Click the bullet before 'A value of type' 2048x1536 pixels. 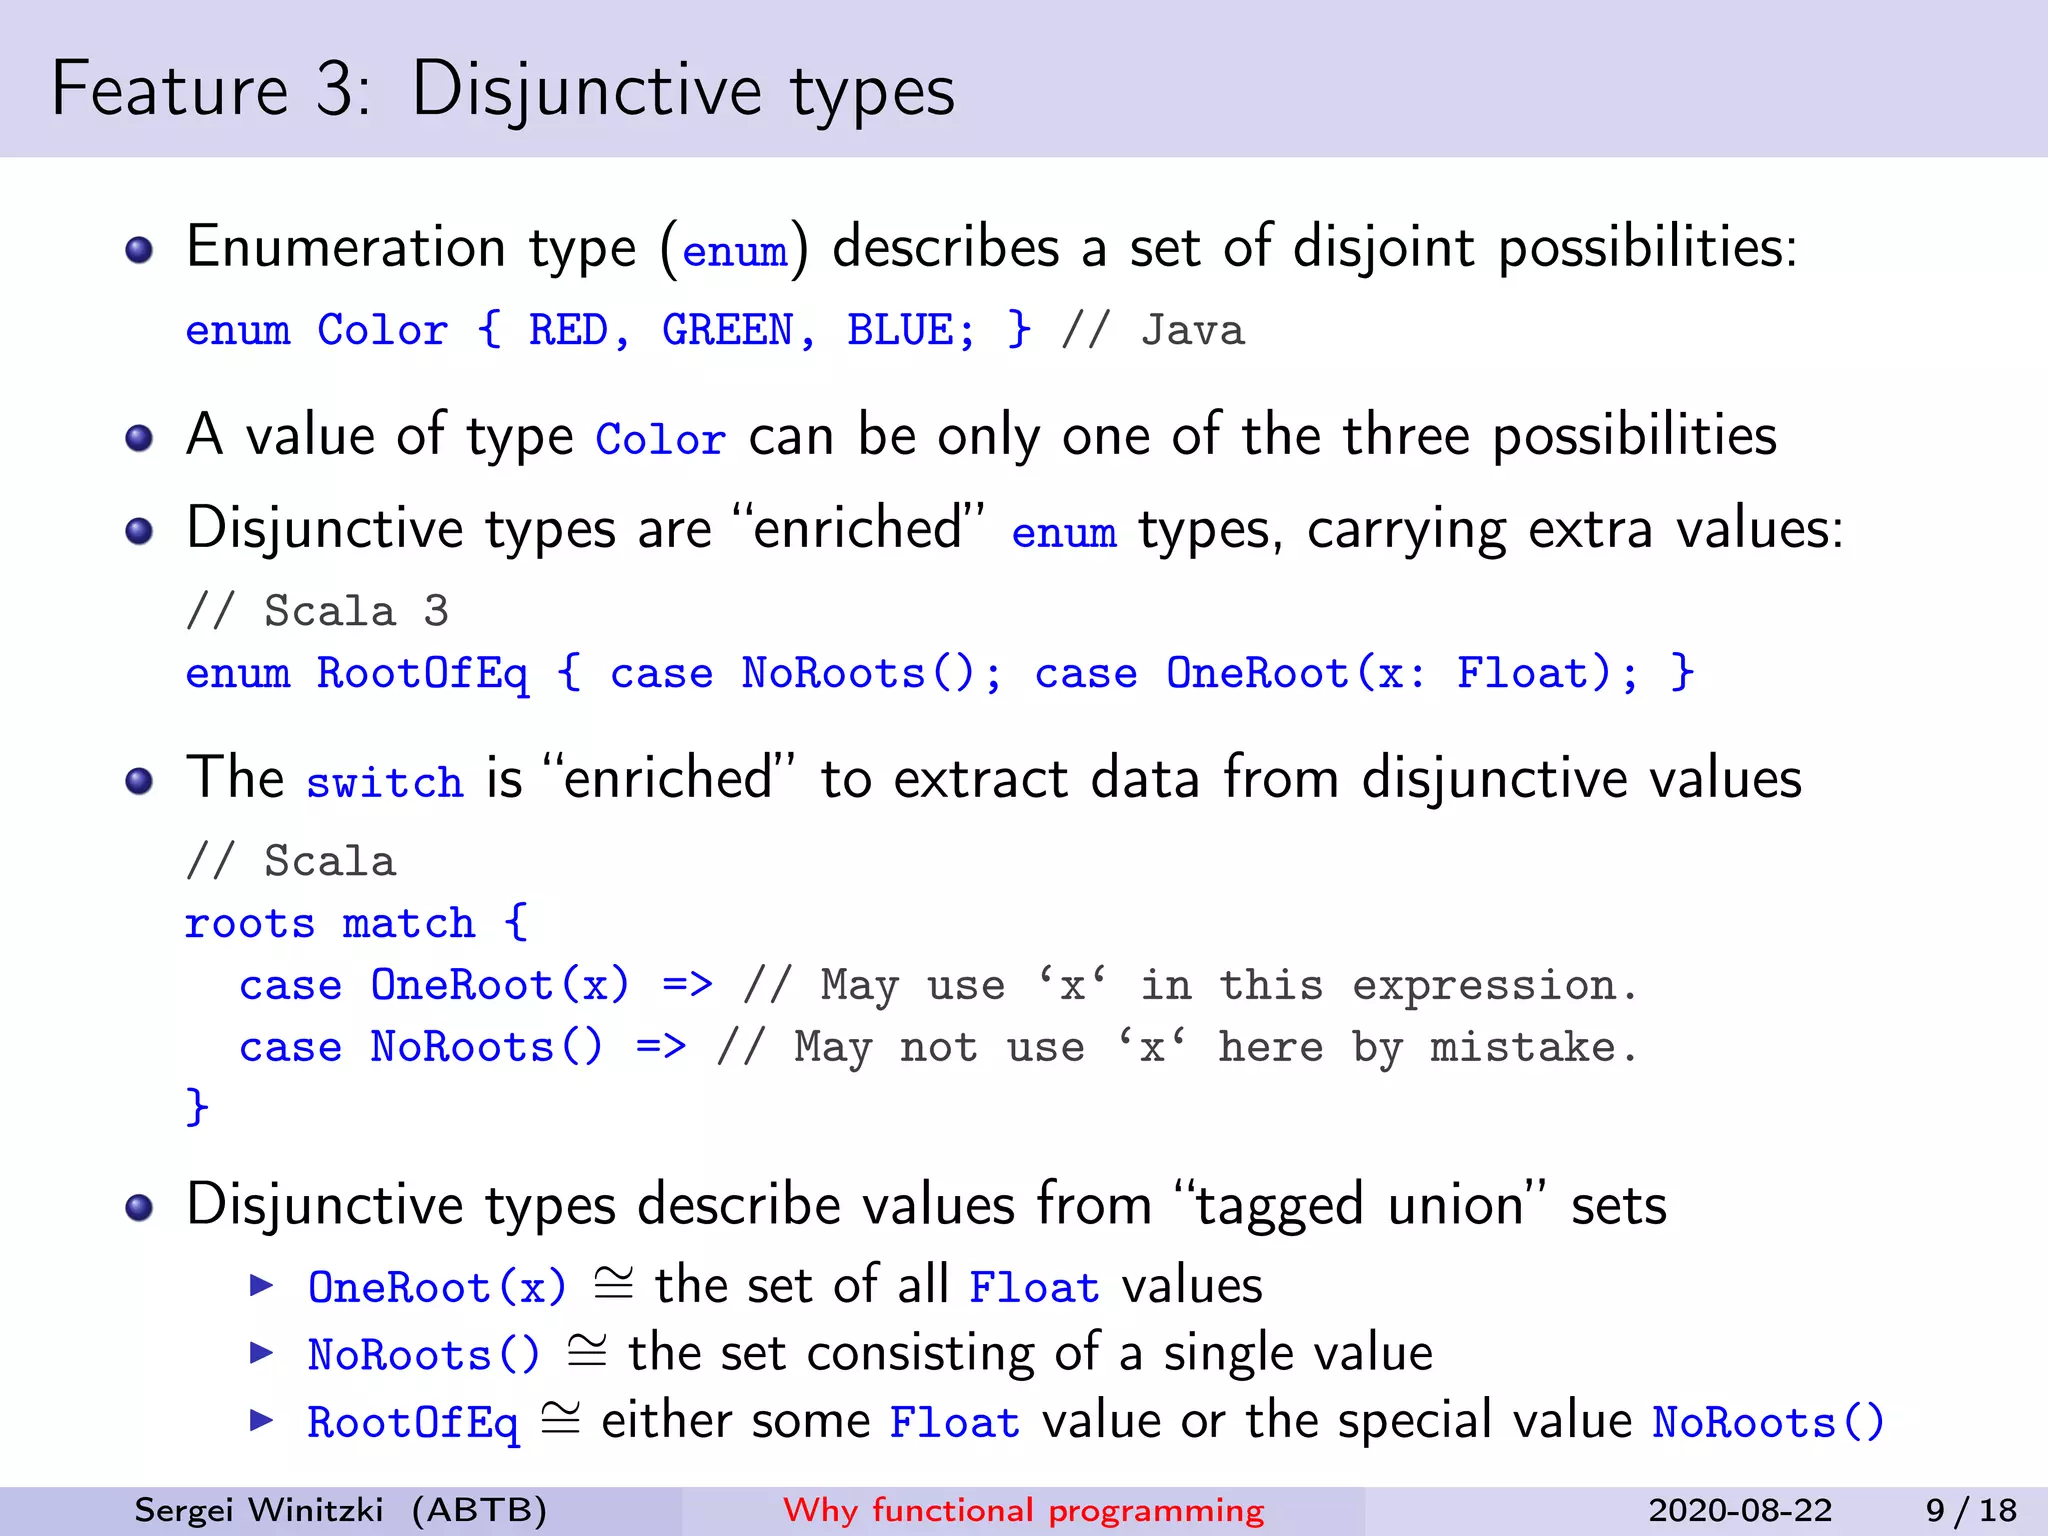(x=139, y=437)
